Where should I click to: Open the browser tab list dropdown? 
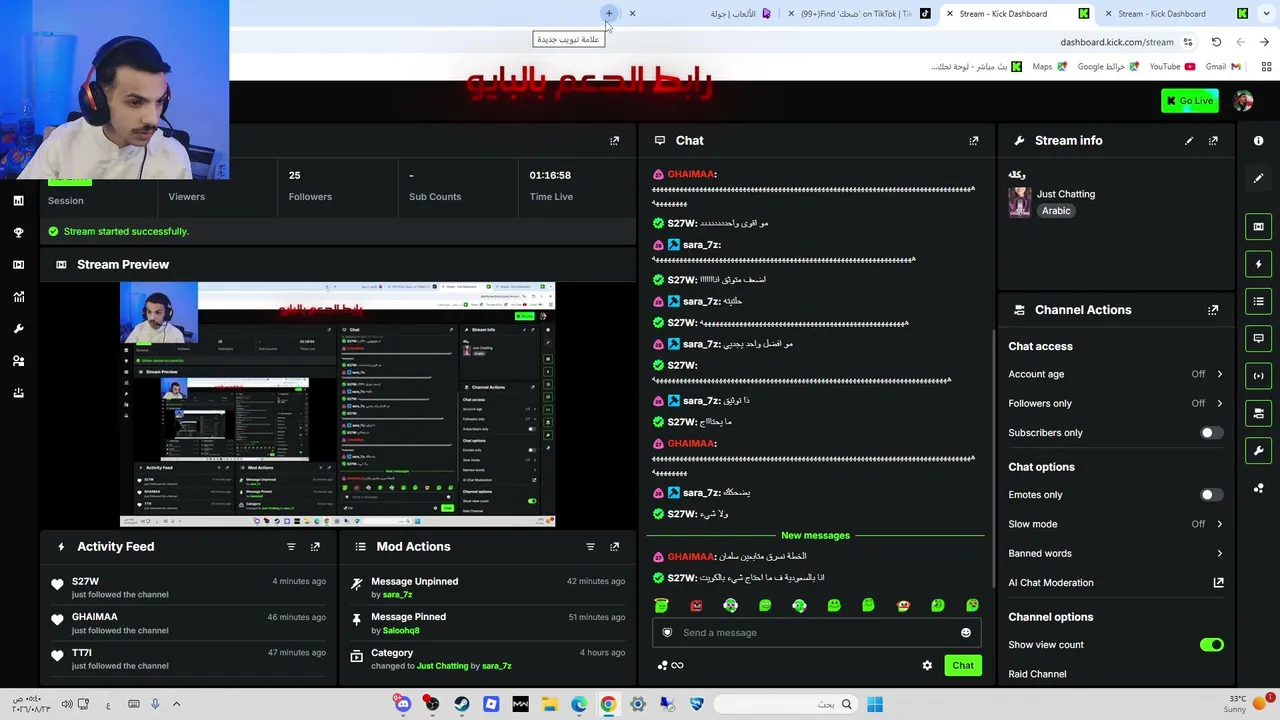pos(1266,14)
